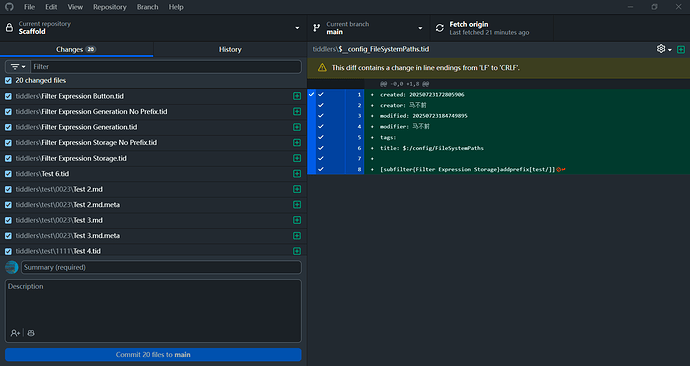Click the green added icon beside Test 6.tid
This screenshot has height=366, width=690.
pyautogui.click(x=297, y=174)
